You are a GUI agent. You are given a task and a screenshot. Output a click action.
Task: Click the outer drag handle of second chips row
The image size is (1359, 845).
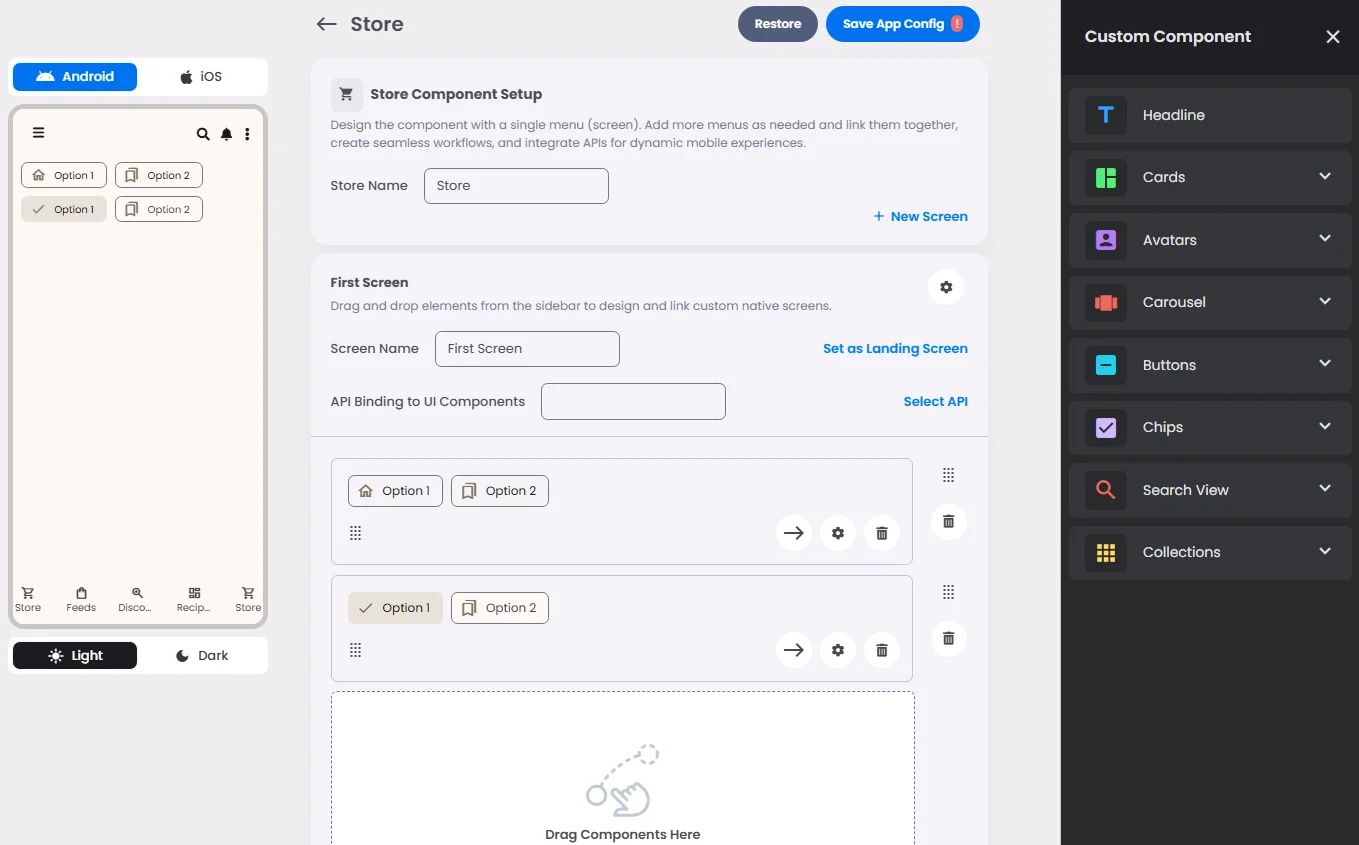949,592
